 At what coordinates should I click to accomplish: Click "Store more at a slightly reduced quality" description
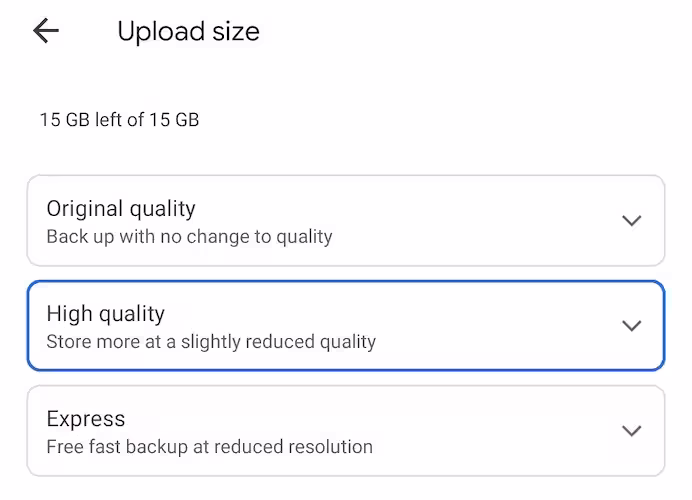click(211, 342)
